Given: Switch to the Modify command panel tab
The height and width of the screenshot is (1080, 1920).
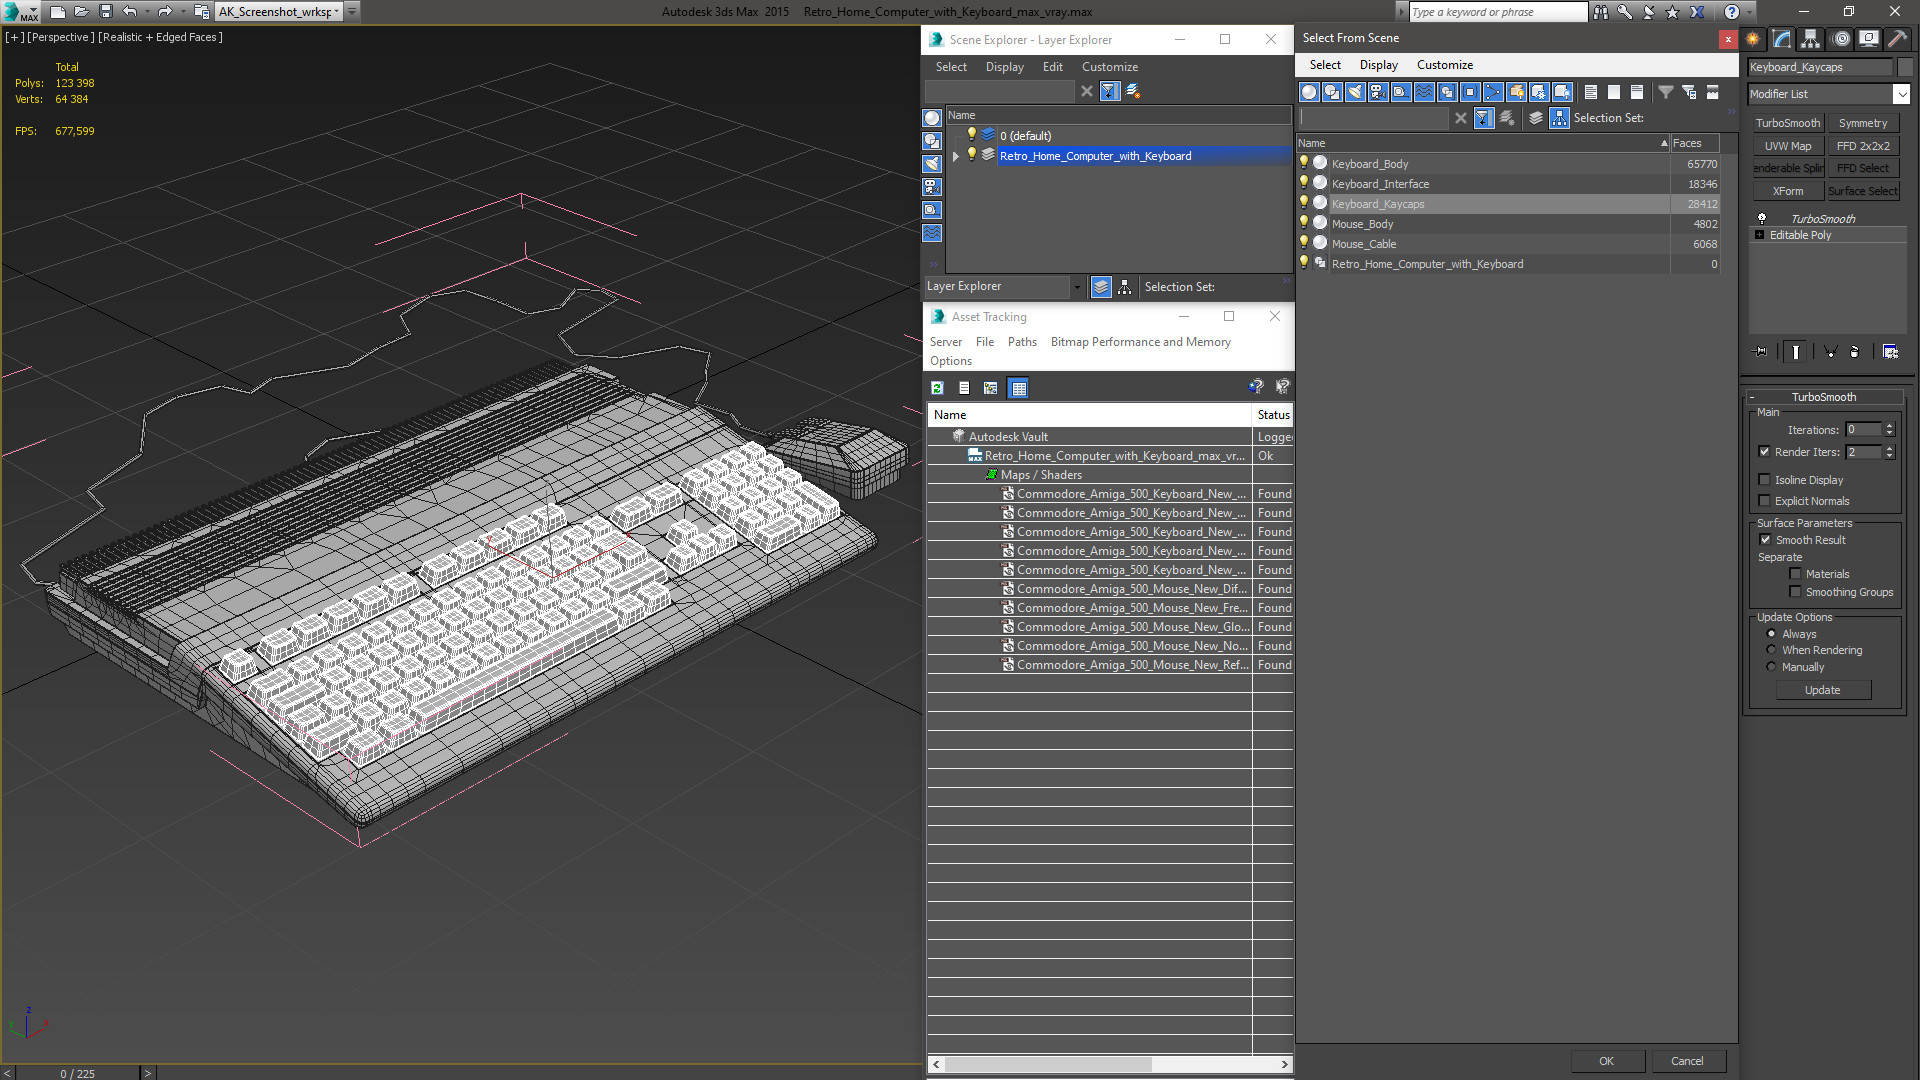Looking at the screenshot, I should (1782, 39).
